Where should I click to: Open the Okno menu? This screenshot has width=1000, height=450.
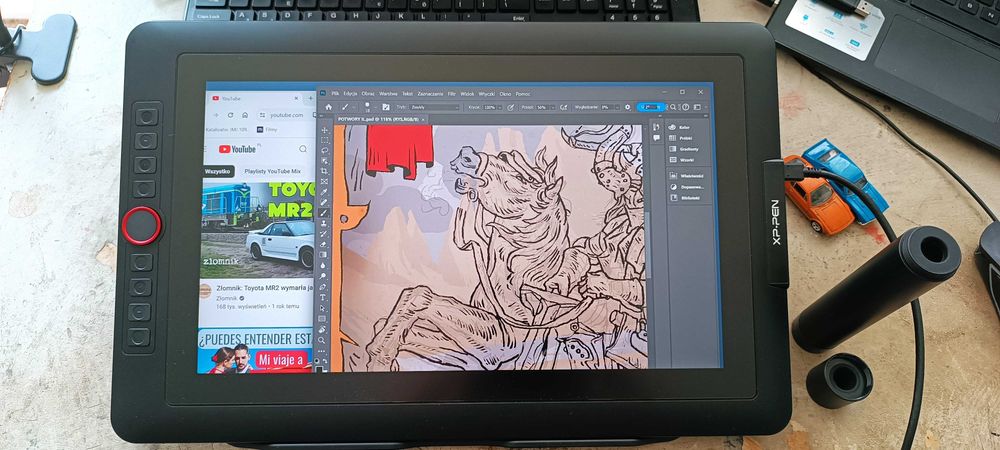point(506,94)
